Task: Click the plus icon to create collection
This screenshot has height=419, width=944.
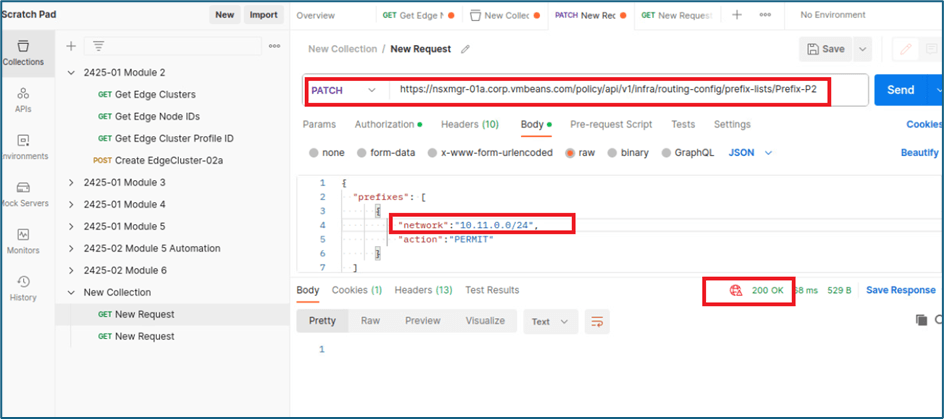Action: point(71,46)
